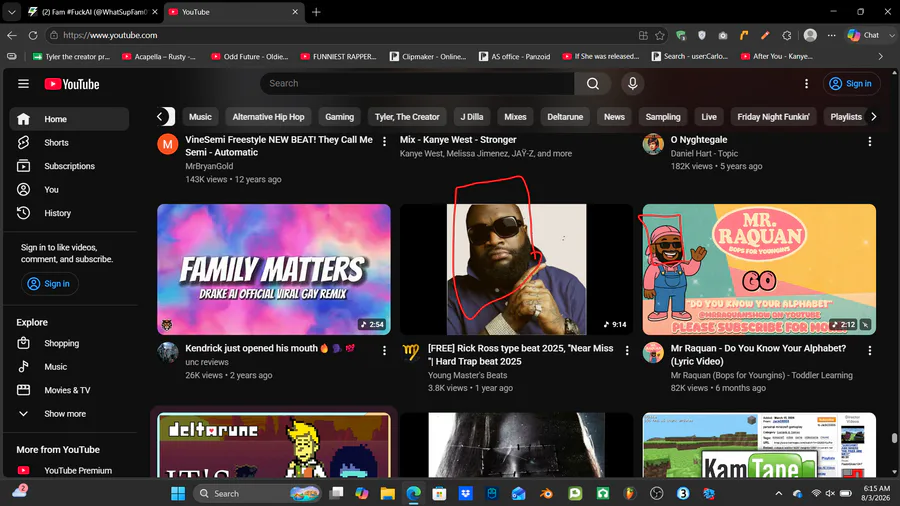The image size is (900, 506).
Task: Open Movies & TV under Explore
Action: click(x=69, y=390)
